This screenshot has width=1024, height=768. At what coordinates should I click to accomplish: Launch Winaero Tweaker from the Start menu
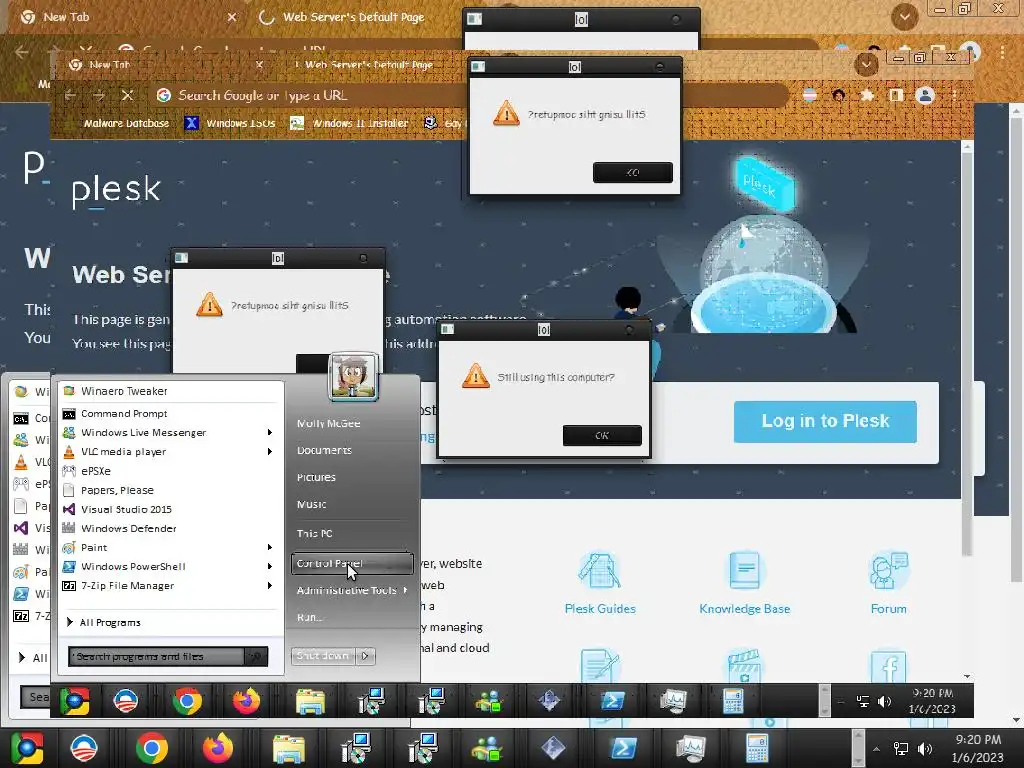coord(171,391)
